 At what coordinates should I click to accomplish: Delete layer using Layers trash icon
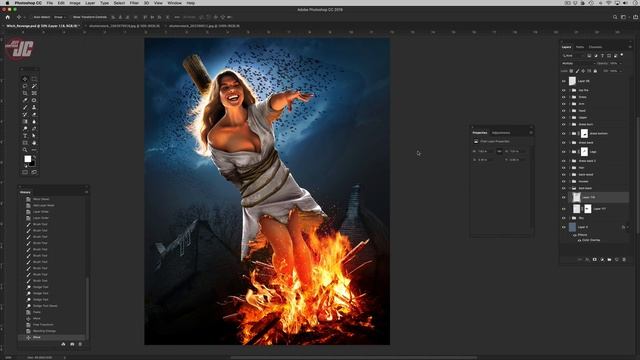(x=624, y=260)
